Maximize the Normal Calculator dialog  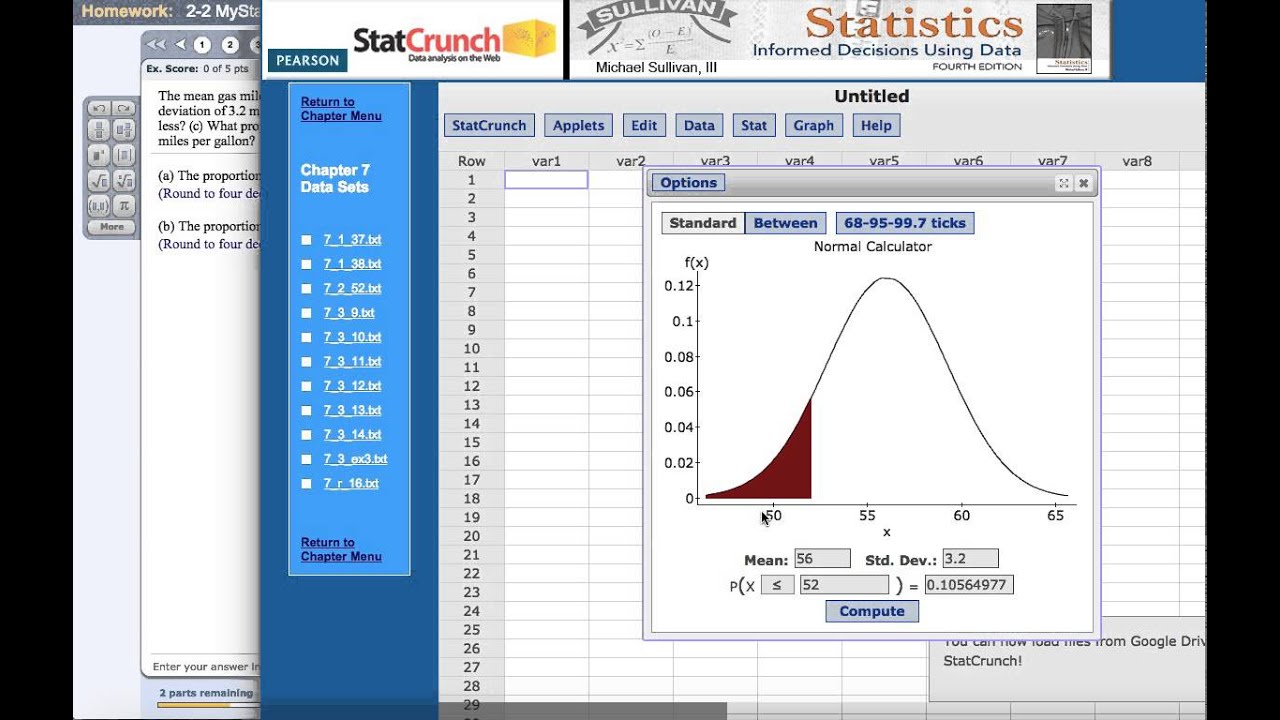[x=1064, y=183]
